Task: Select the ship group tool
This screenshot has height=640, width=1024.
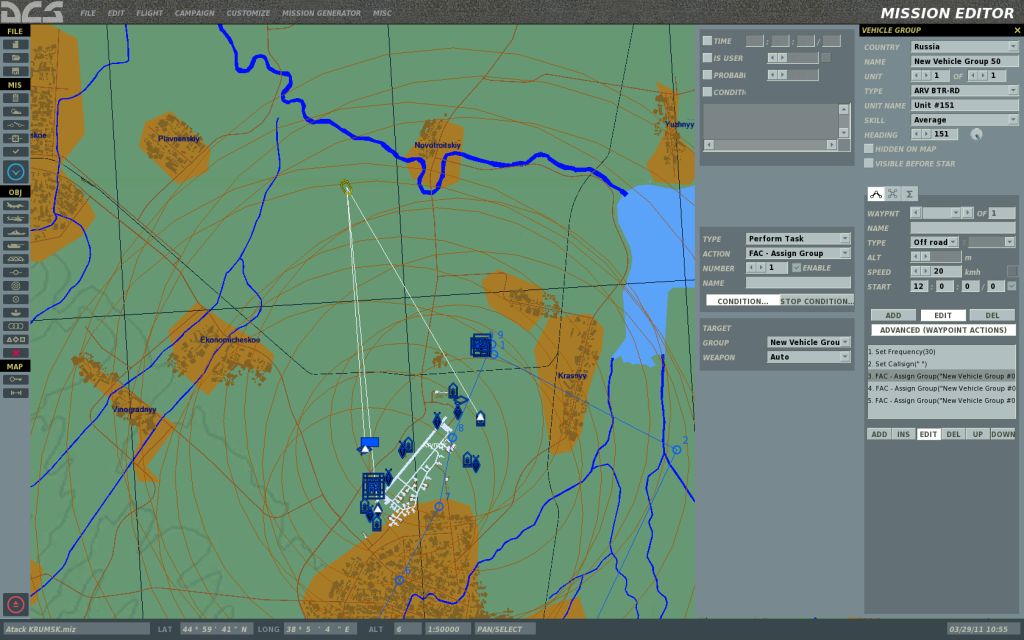Action: point(15,232)
